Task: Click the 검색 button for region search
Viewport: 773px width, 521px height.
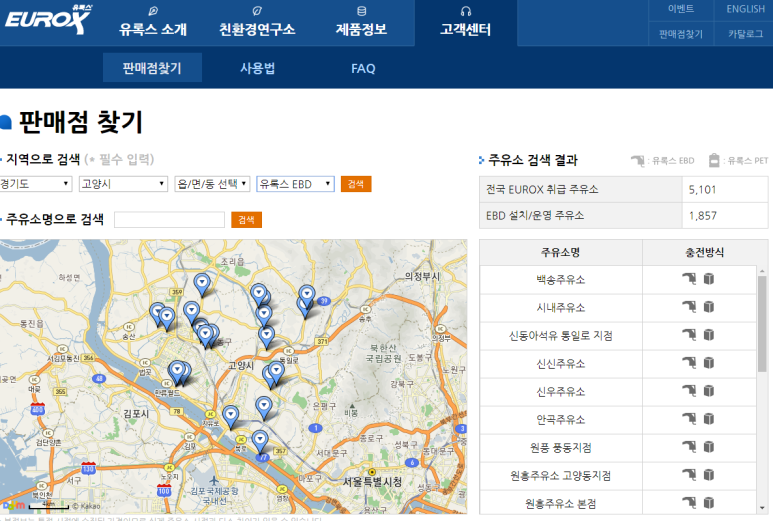Action: point(356,184)
